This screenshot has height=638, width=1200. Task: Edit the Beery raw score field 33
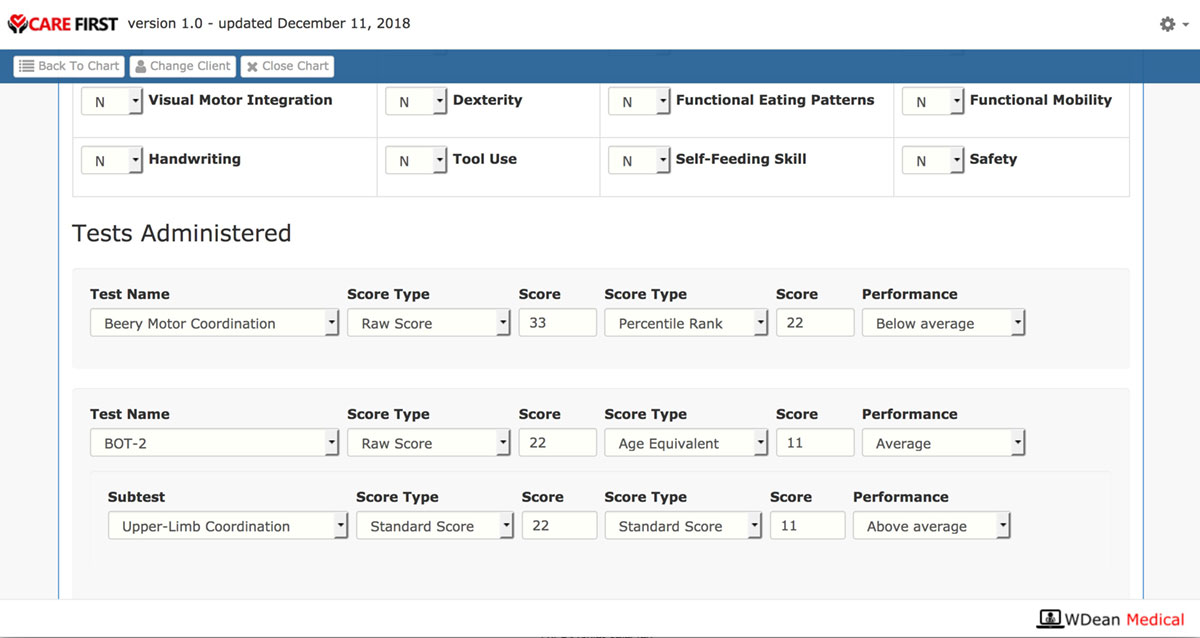[x=558, y=323]
